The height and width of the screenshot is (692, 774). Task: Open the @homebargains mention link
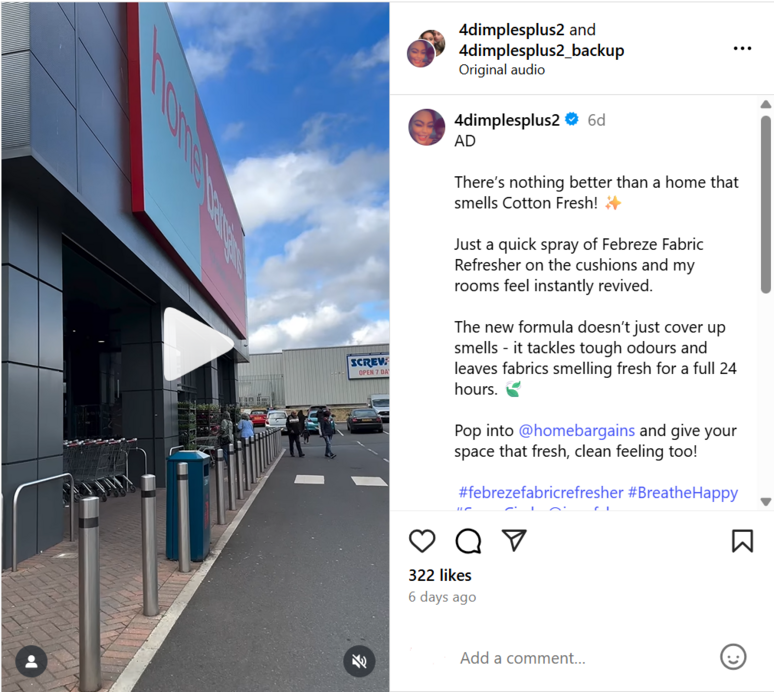pos(577,430)
